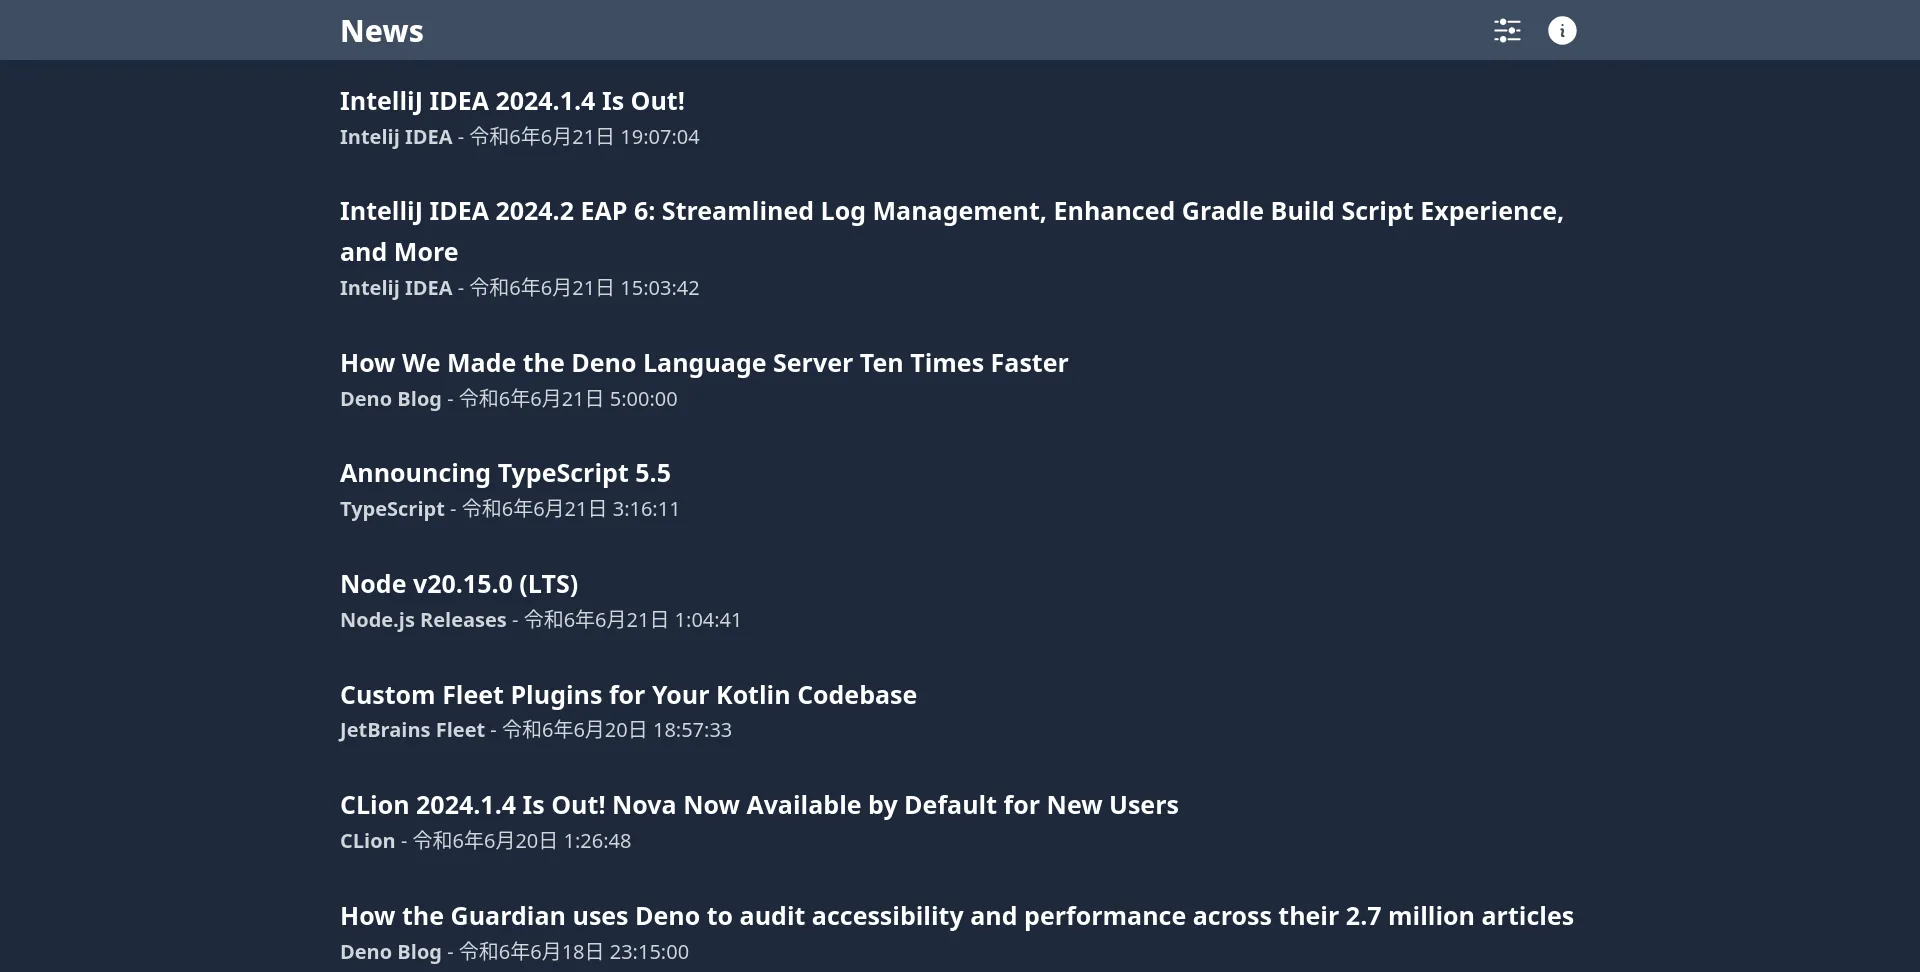Click 'Deno Blog' source under Language Server headline

(390, 399)
